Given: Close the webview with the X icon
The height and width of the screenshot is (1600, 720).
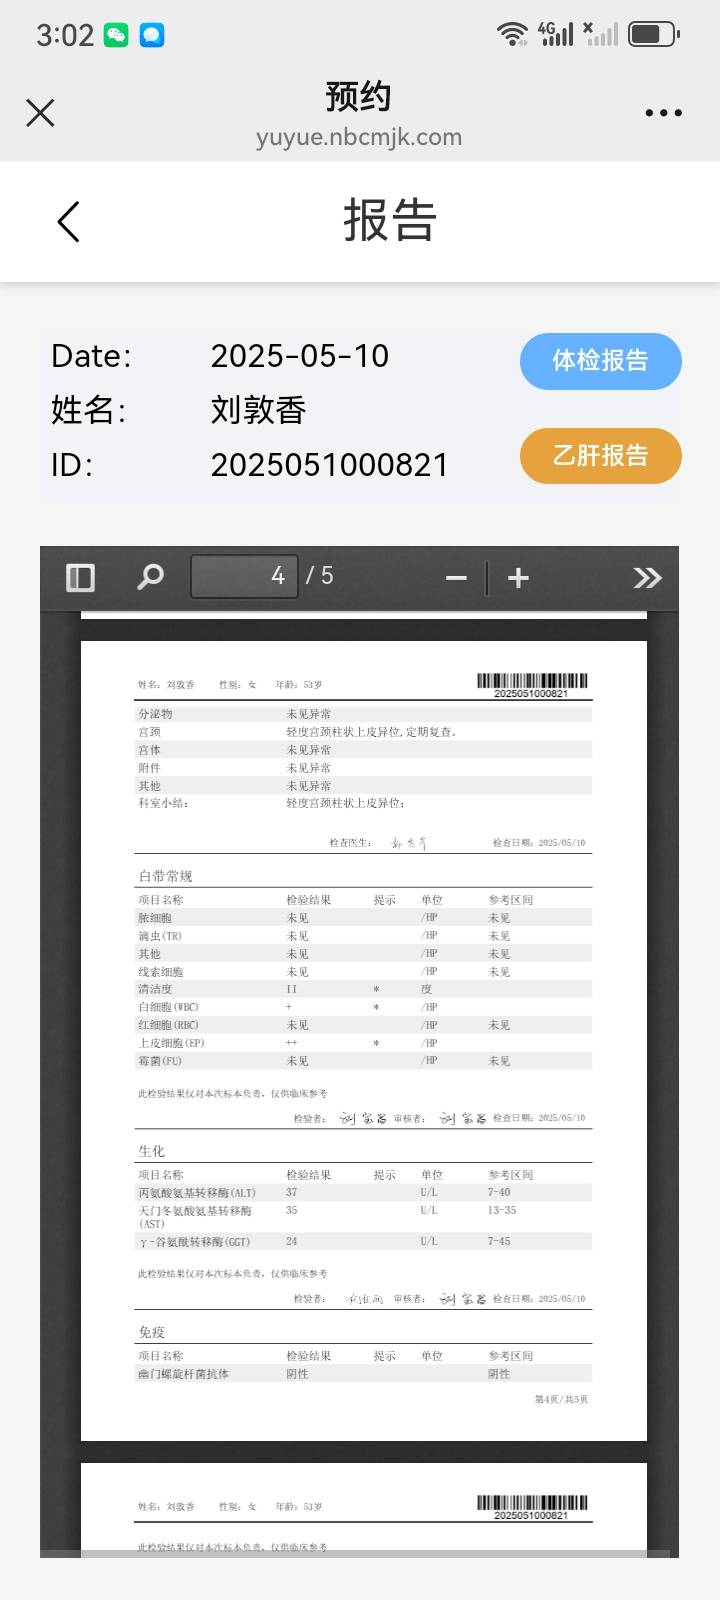Looking at the screenshot, I should click(40, 113).
